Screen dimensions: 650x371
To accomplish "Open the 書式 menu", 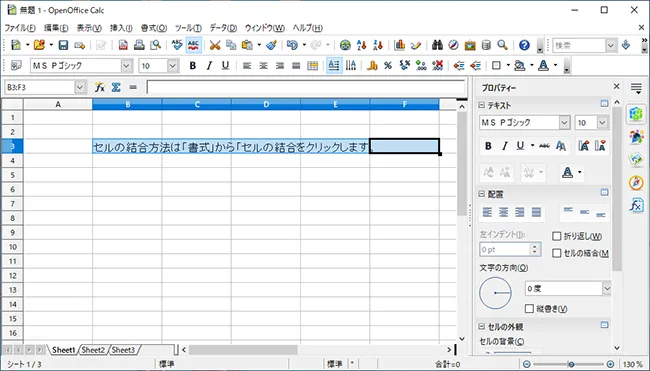I will (154, 28).
